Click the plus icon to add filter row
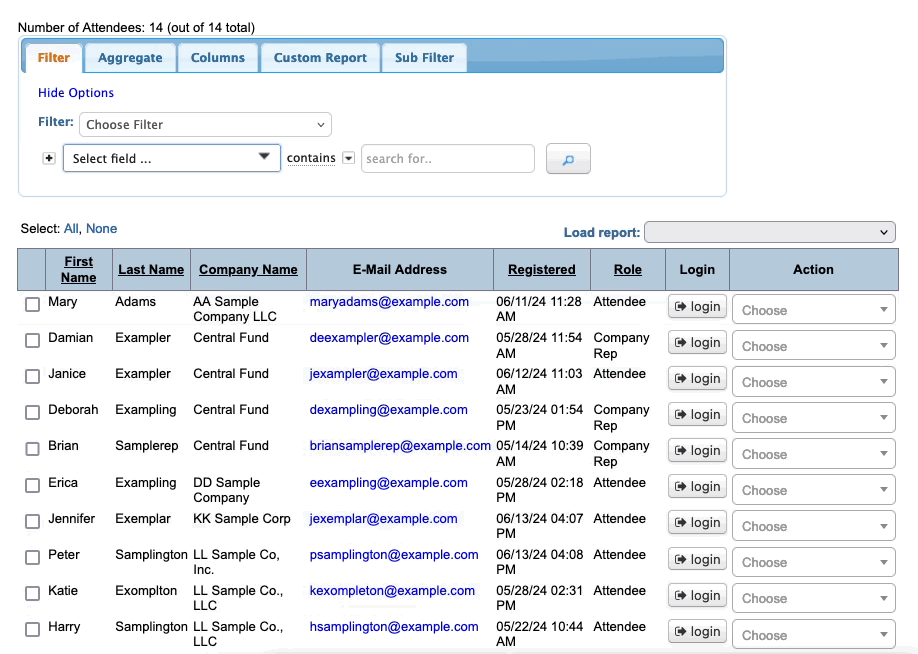The height and width of the screenshot is (654, 918). click(x=49, y=158)
